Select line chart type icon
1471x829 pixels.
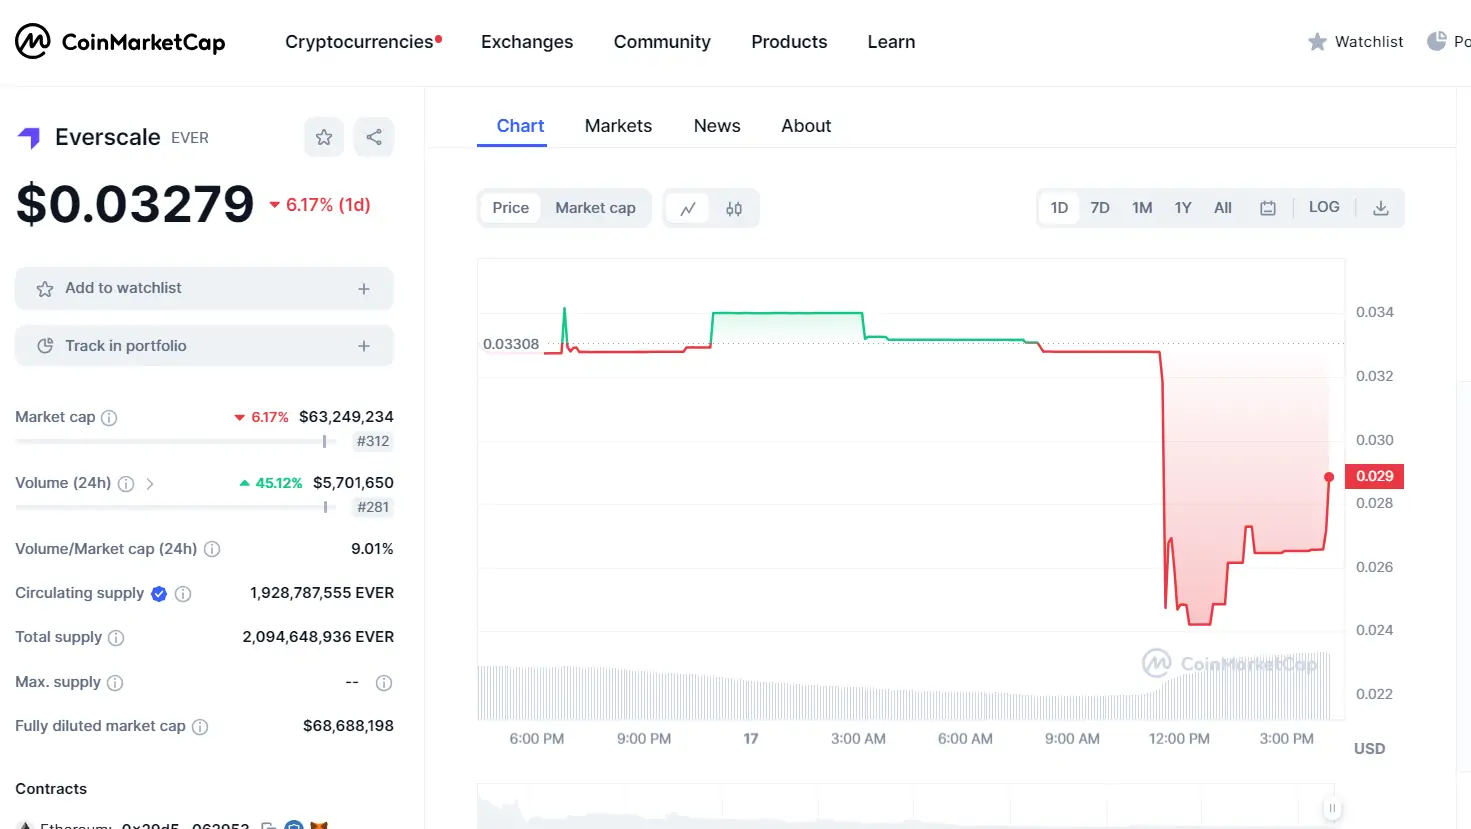coord(688,208)
